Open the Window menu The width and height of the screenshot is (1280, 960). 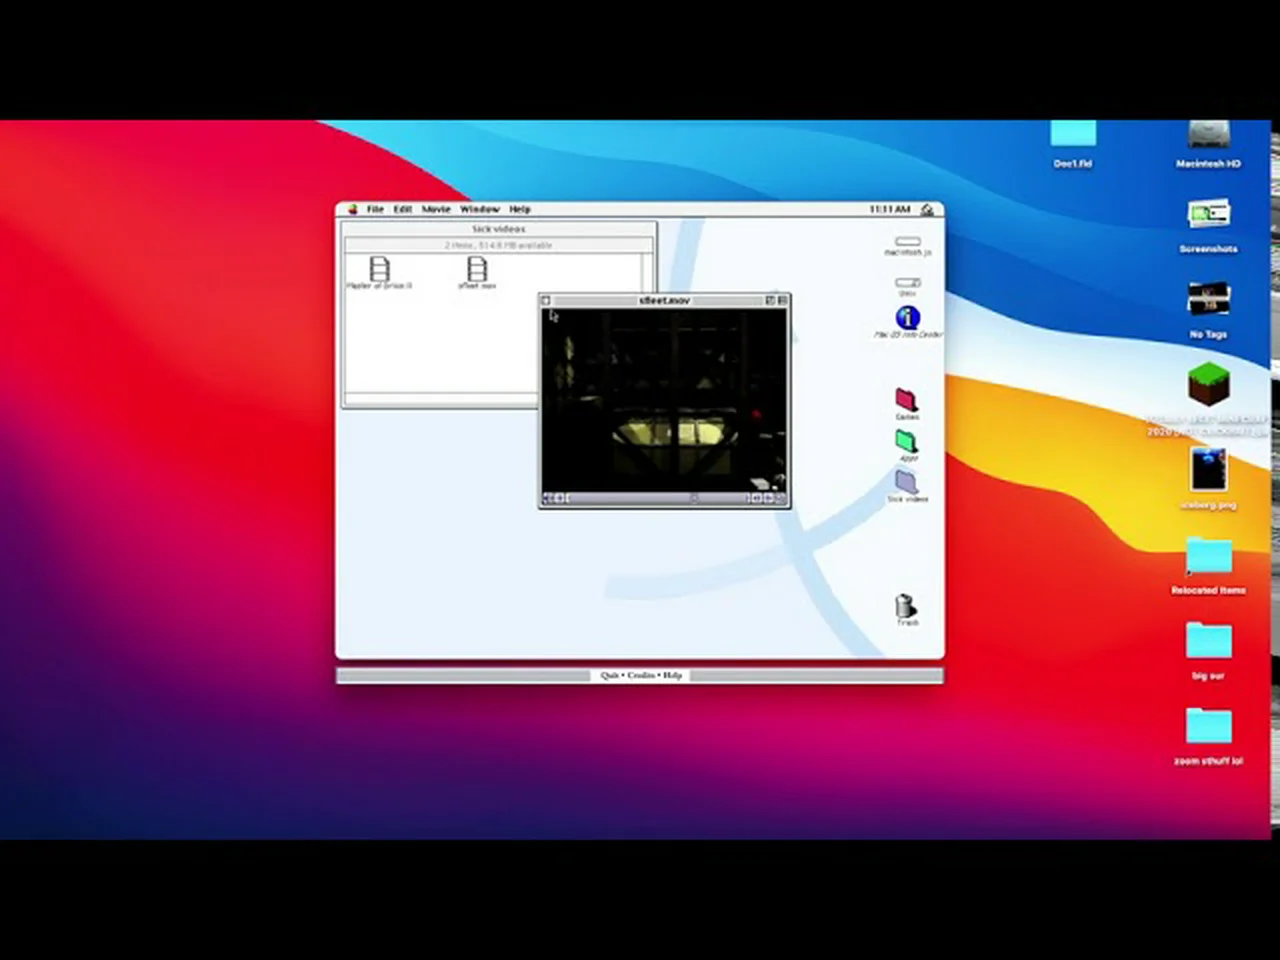pyautogui.click(x=480, y=209)
